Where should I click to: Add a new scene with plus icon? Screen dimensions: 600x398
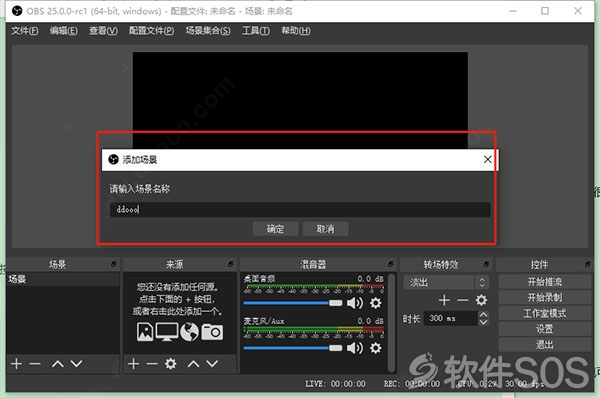16,364
